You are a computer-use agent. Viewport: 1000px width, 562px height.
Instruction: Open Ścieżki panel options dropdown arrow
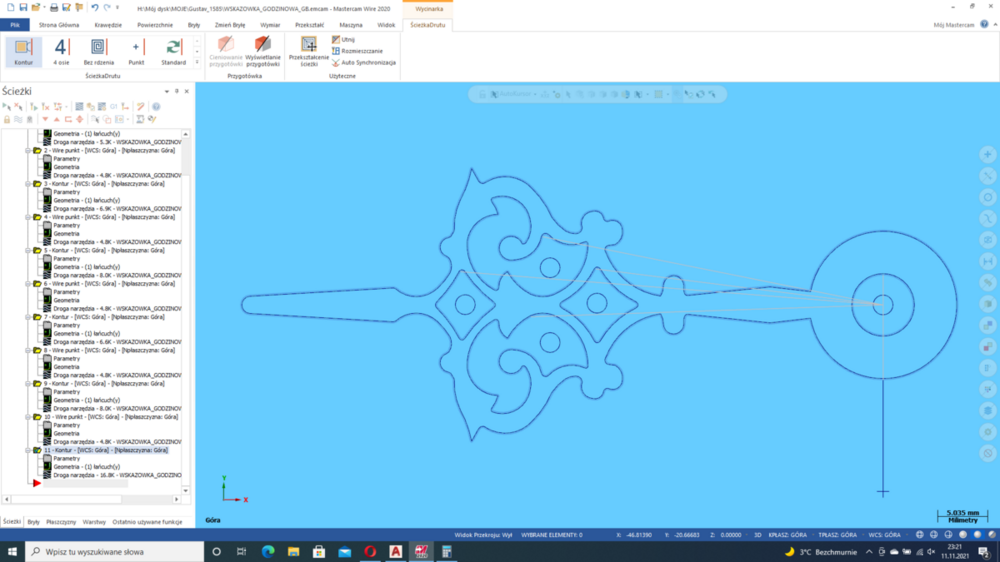click(x=167, y=91)
